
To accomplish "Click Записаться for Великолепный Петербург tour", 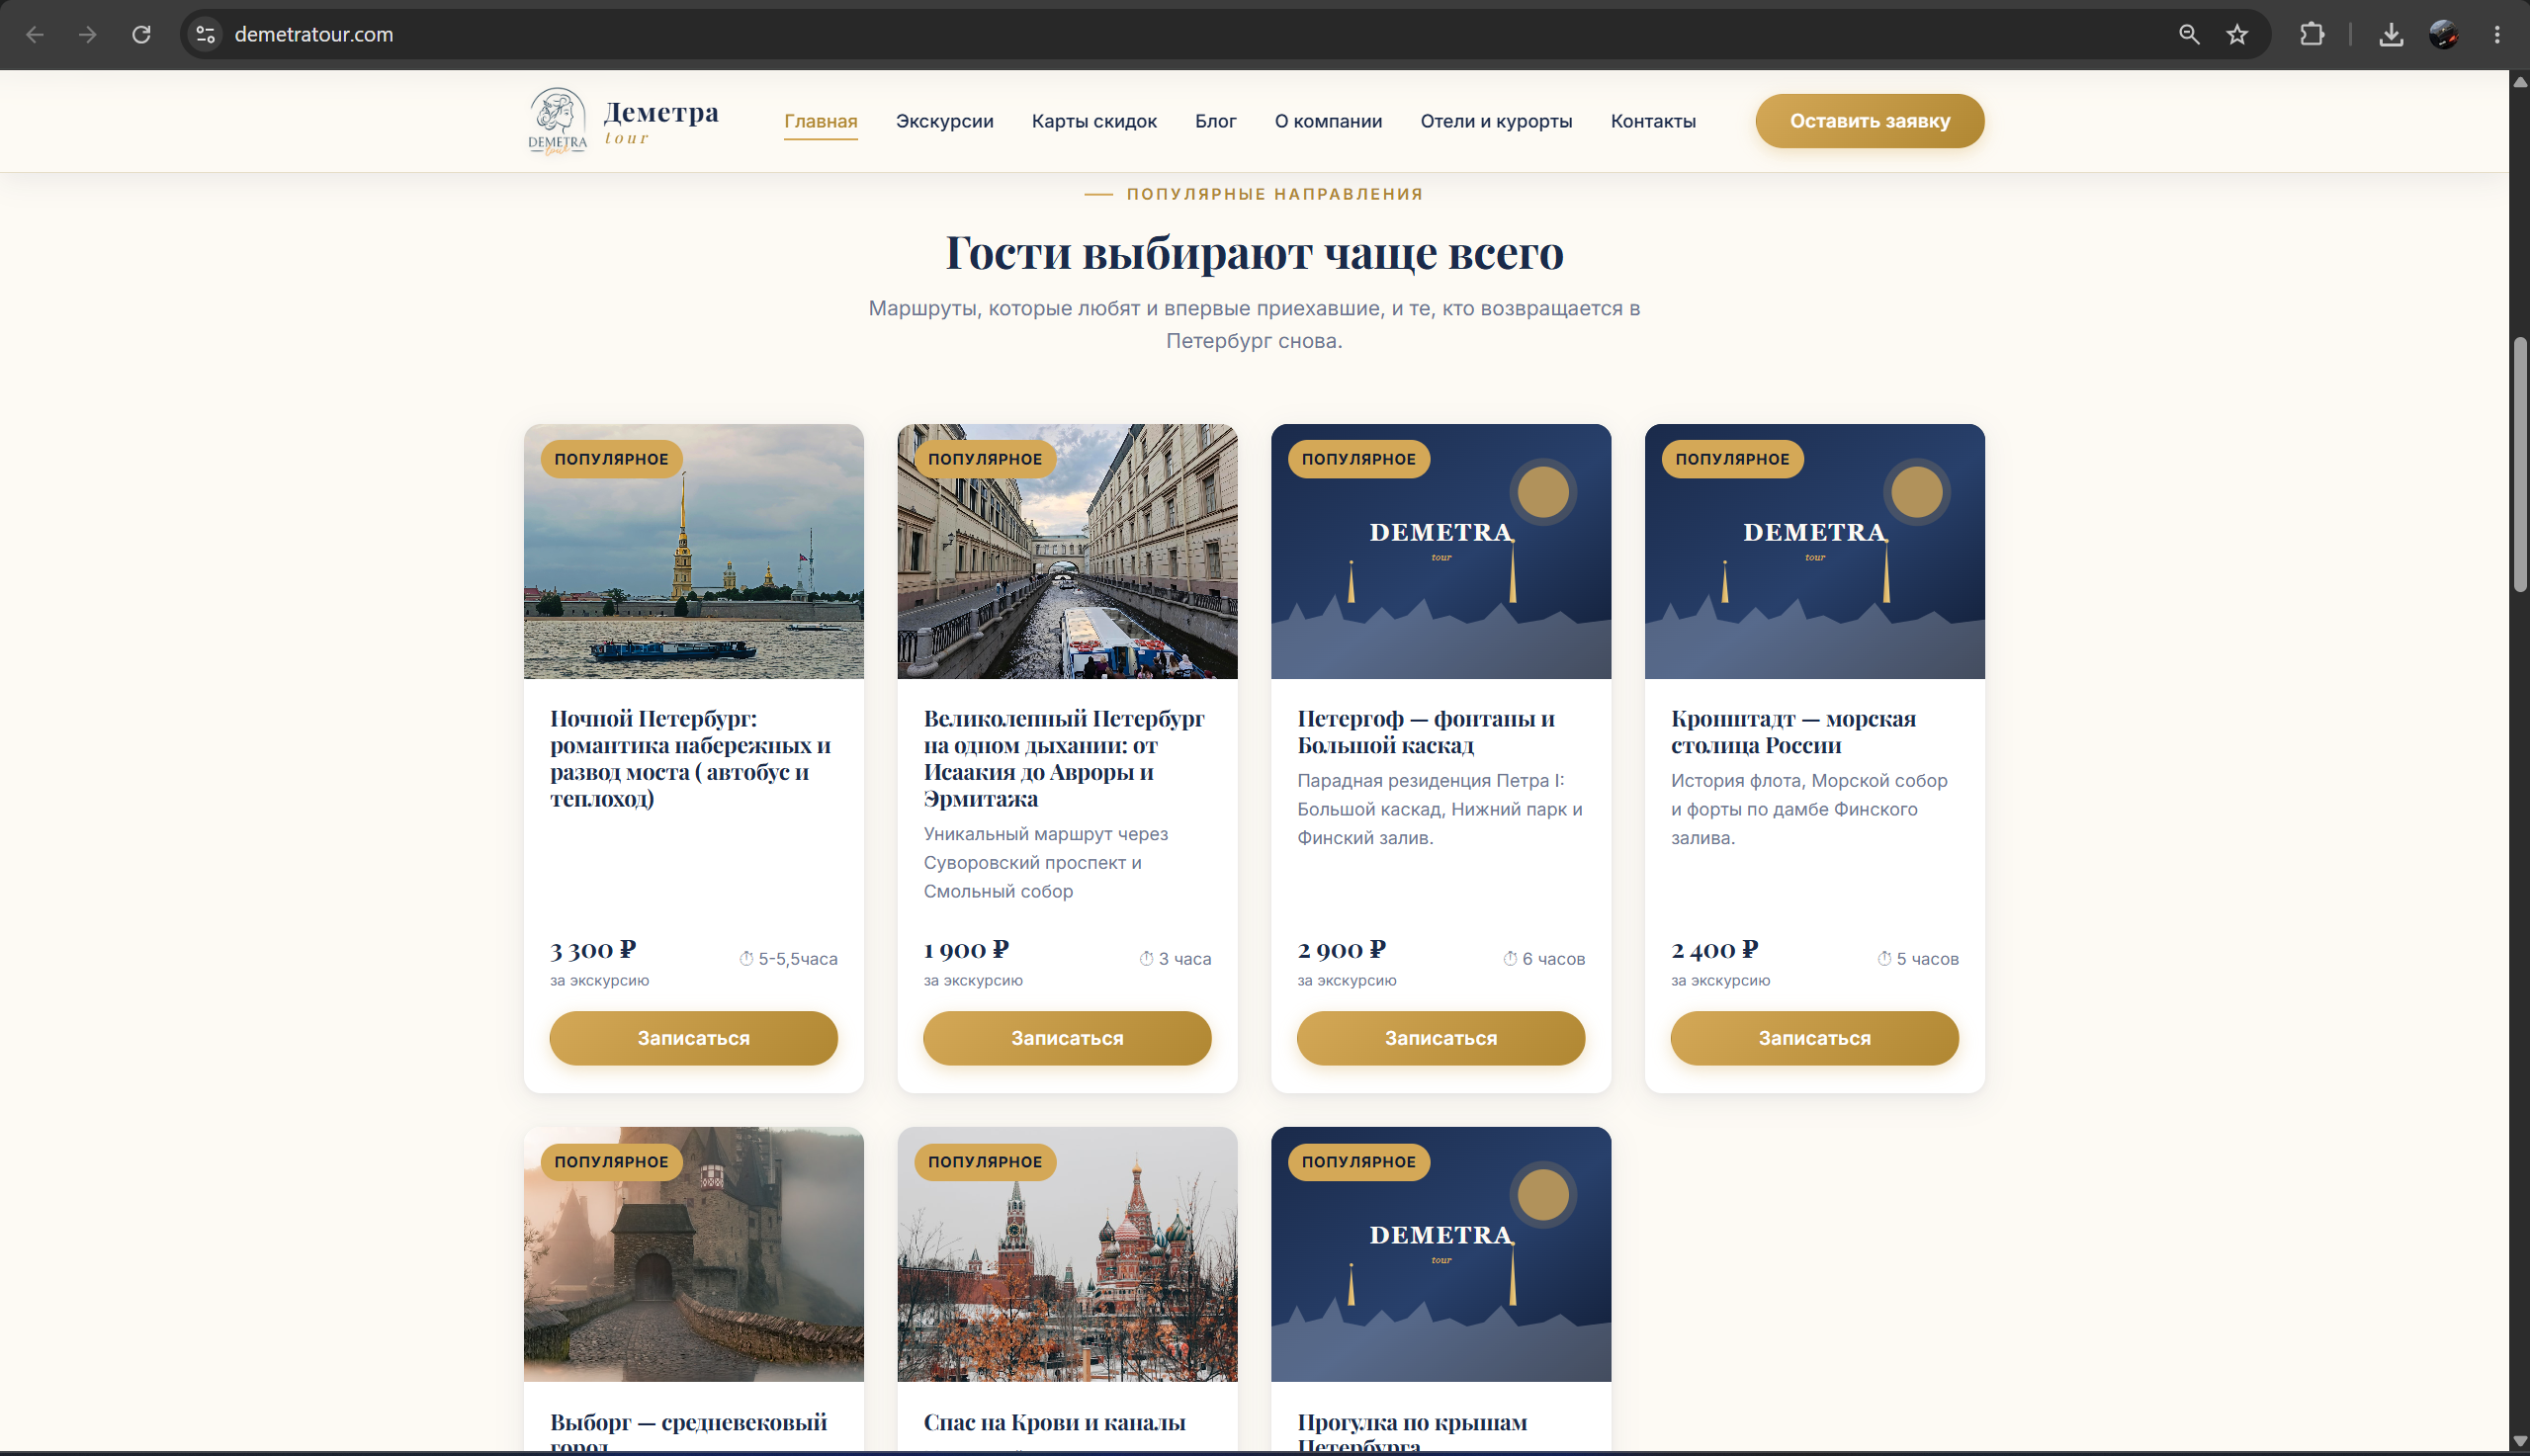I will pos(1067,1038).
